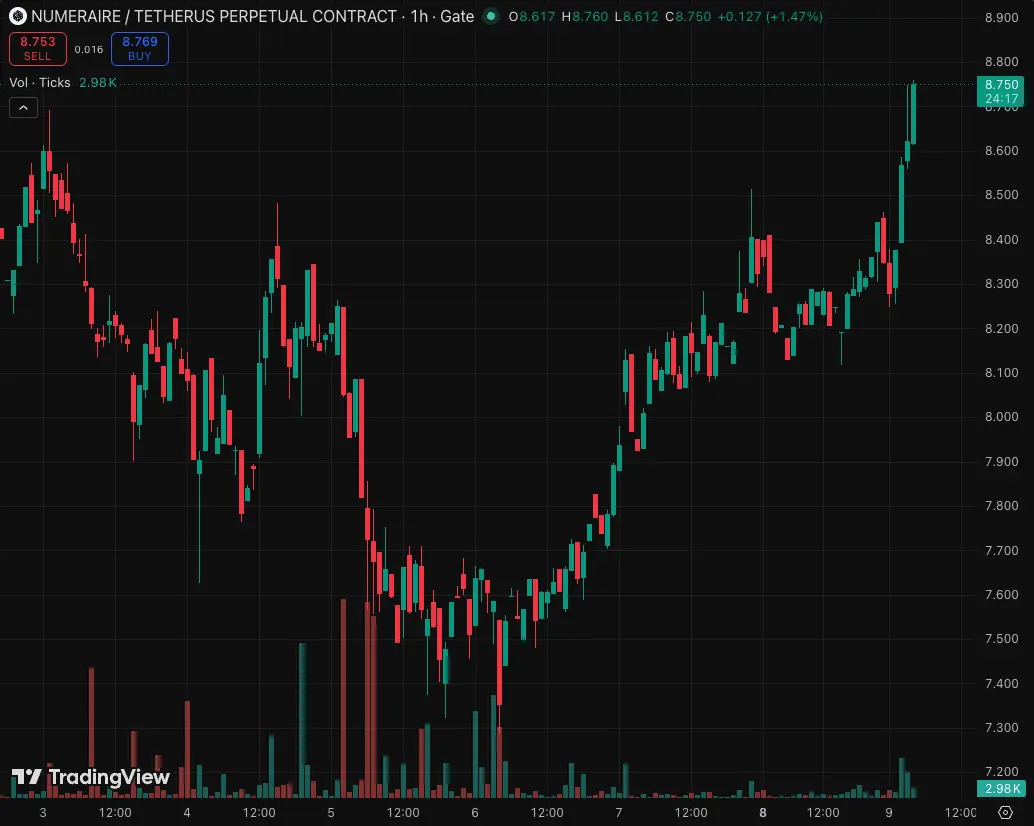
Task: Click date label 4 on time axis
Action: coord(187,813)
